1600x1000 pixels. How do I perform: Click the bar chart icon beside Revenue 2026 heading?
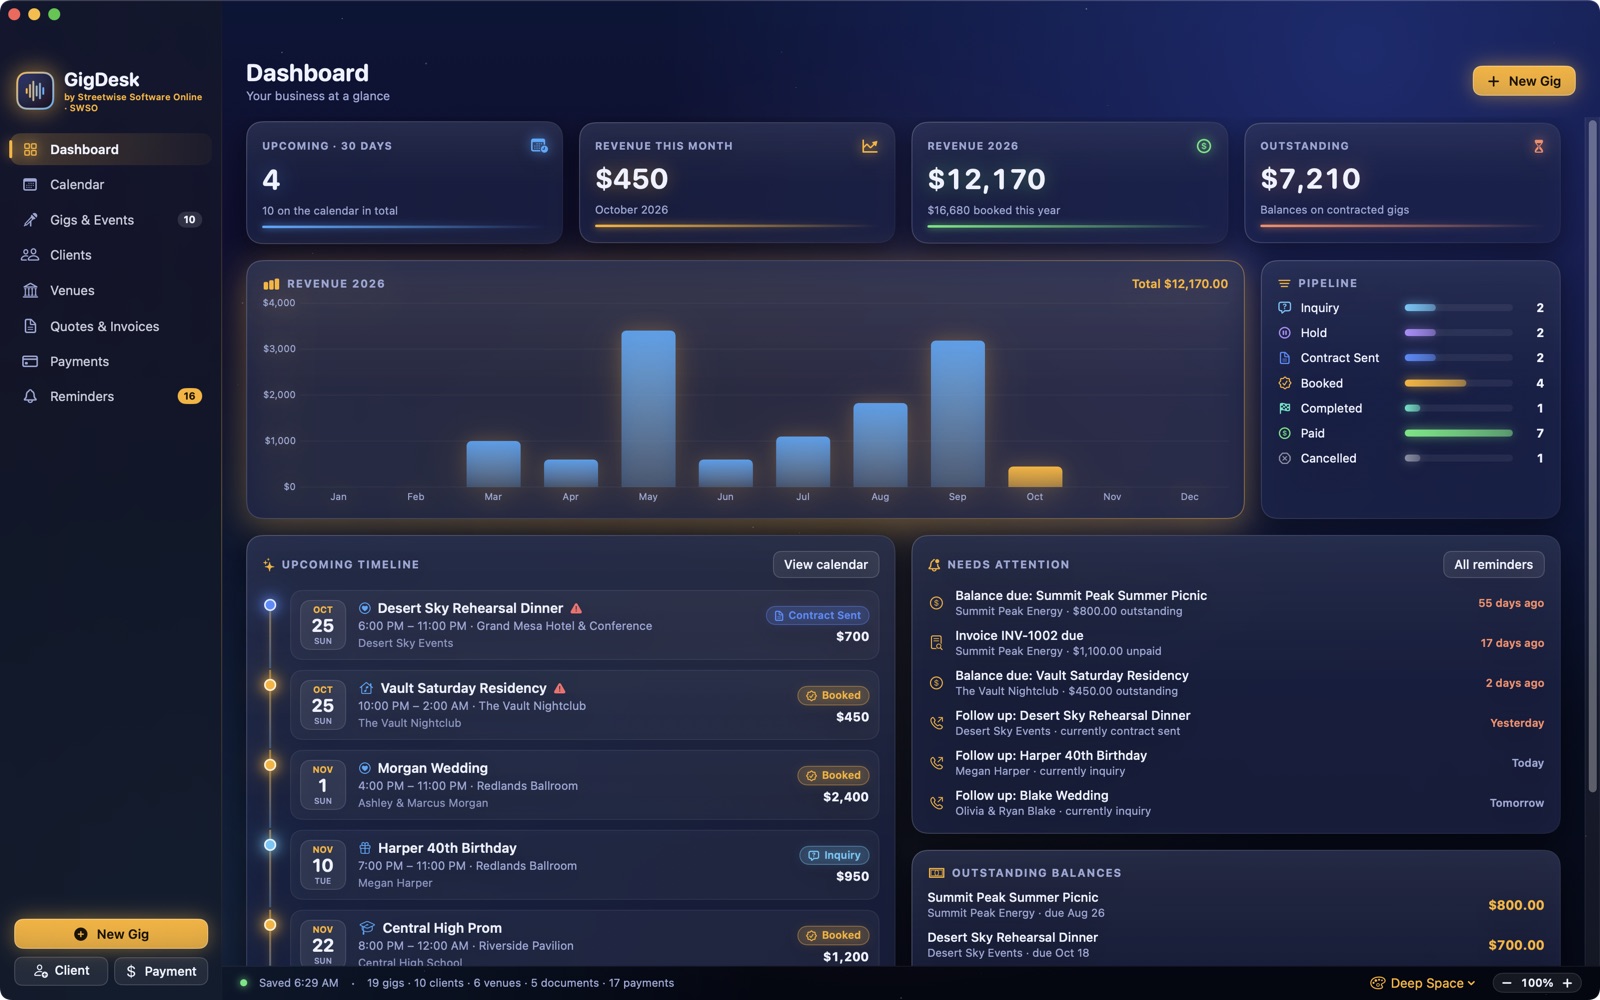271,284
